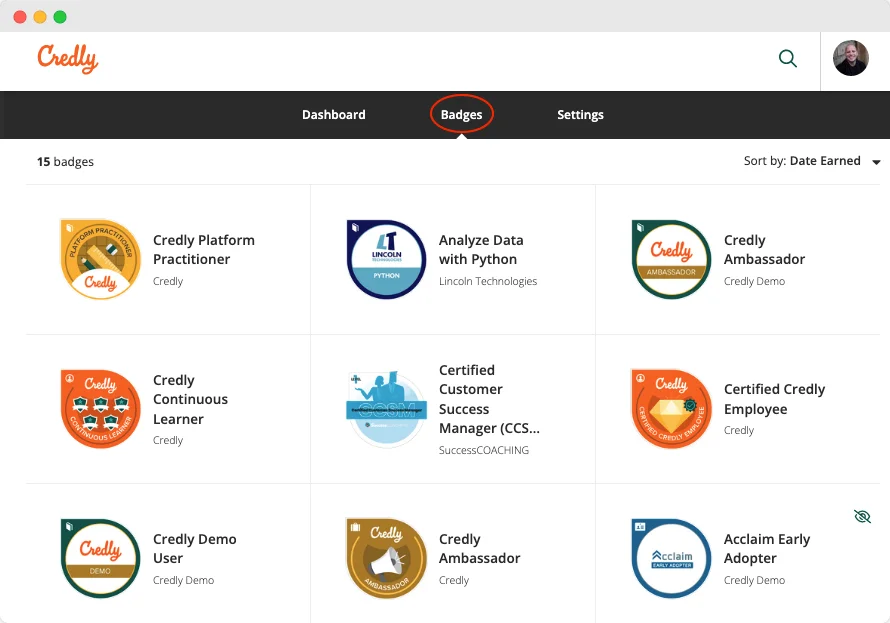Click Certified Customer Success Manager title

489,399
